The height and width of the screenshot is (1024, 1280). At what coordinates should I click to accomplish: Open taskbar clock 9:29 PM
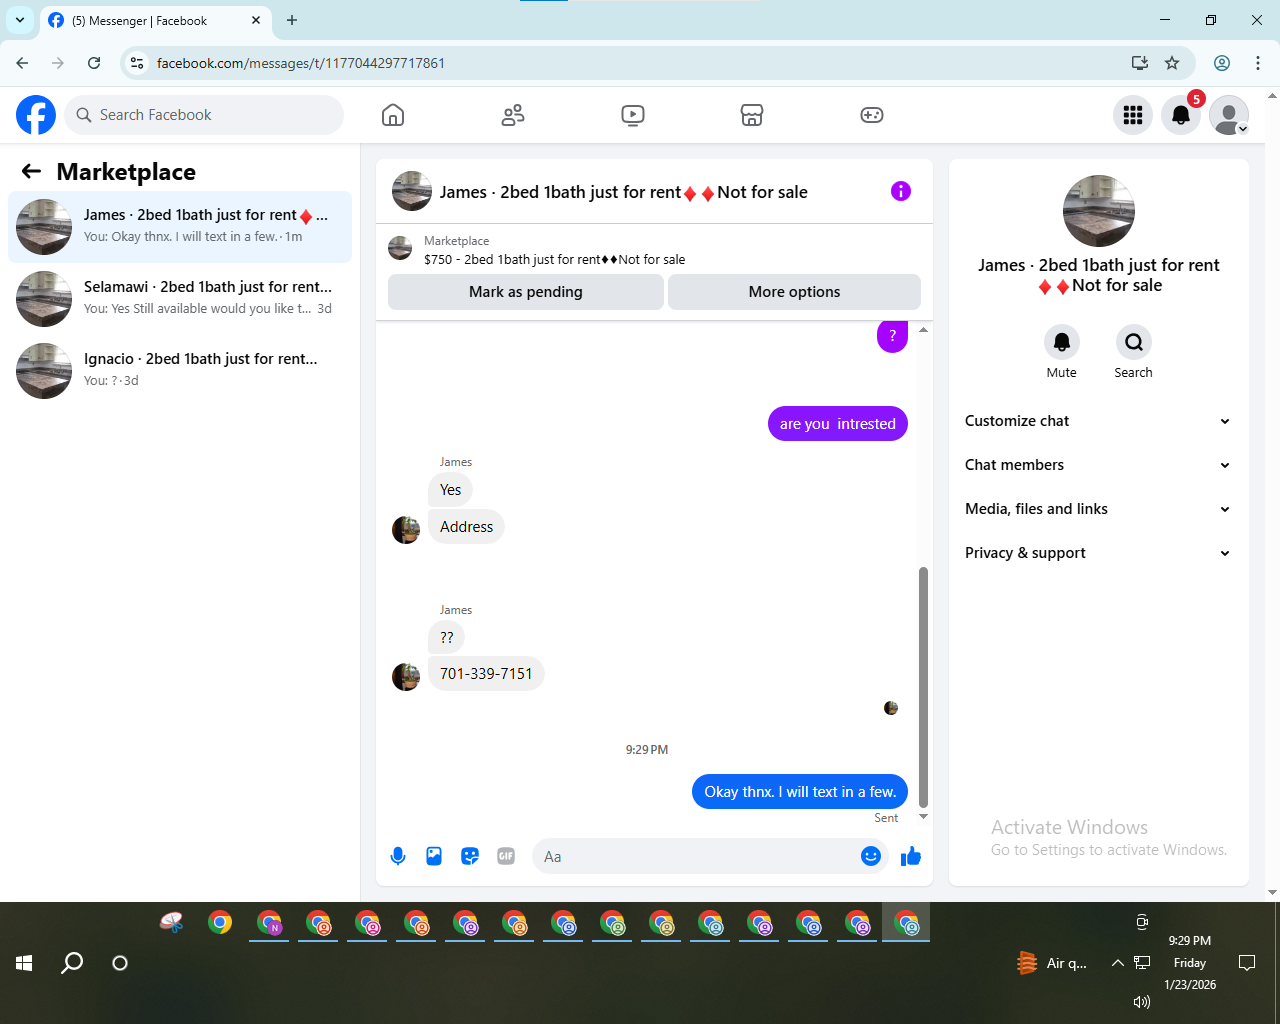click(1190, 941)
